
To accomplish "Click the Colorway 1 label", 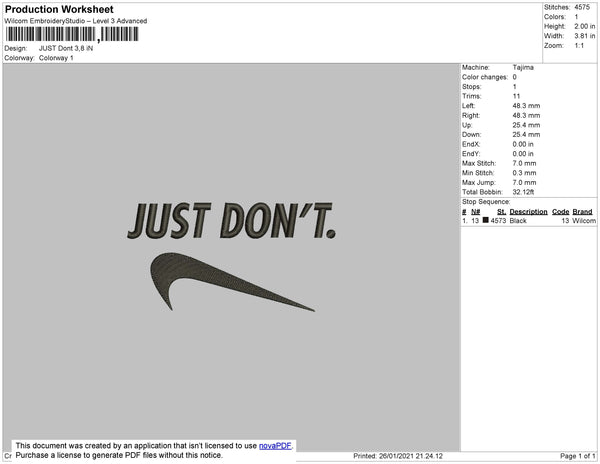I will tap(56, 58).
